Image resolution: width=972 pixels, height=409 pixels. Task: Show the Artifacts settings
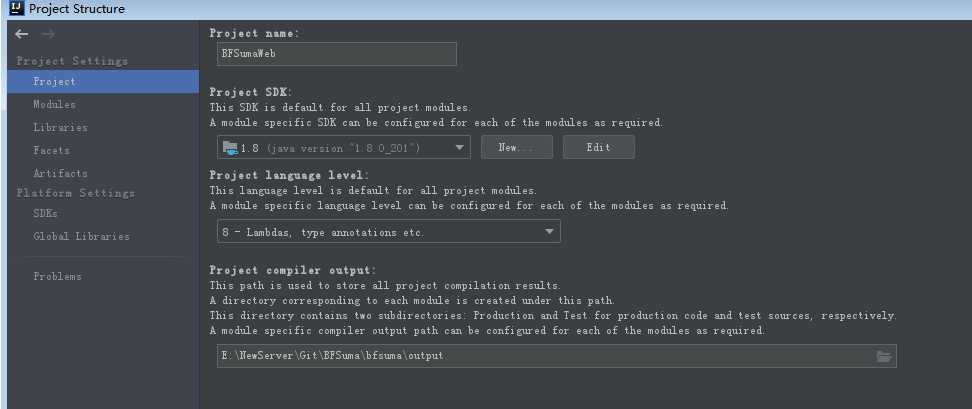pyautogui.click(x=60, y=174)
